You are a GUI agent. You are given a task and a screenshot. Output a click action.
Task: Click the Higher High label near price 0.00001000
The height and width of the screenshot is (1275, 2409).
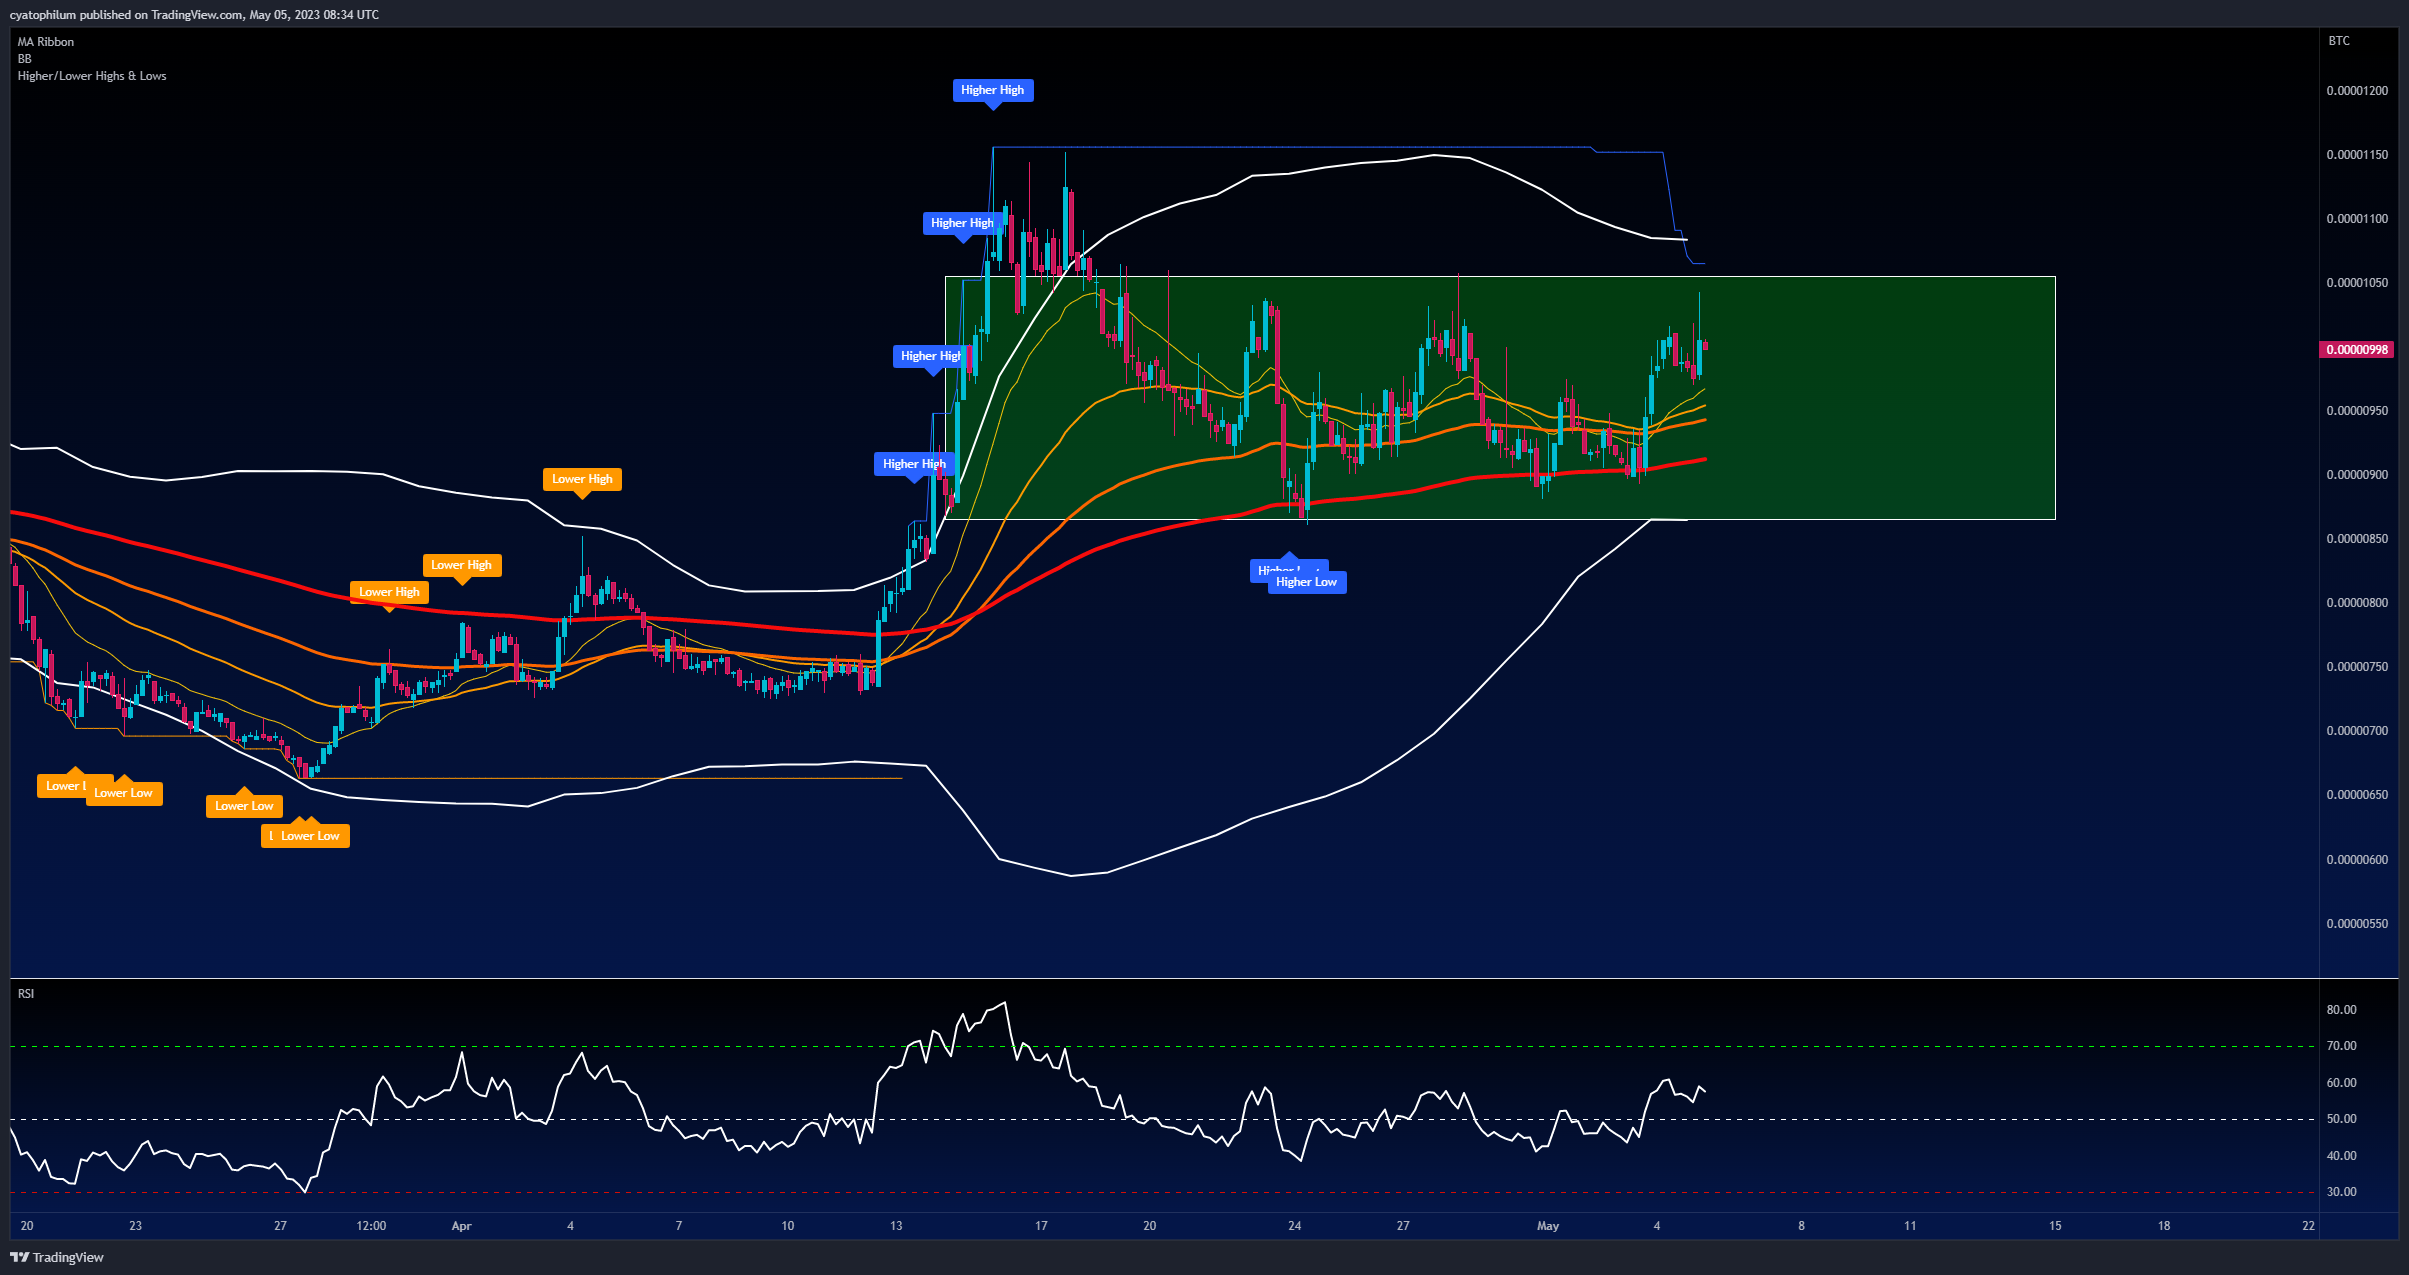(x=931, y=356)
